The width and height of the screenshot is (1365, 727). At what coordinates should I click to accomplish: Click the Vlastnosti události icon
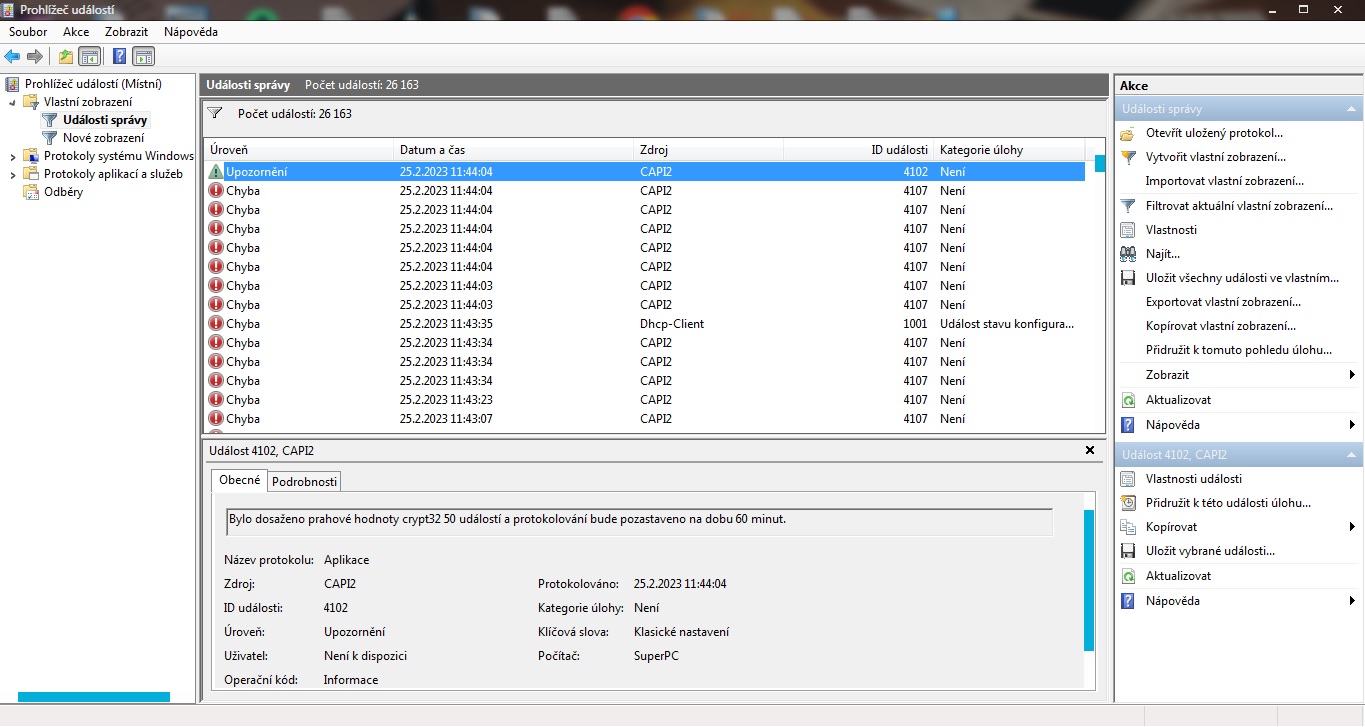pyautogui.click(x=1128, y=479)
